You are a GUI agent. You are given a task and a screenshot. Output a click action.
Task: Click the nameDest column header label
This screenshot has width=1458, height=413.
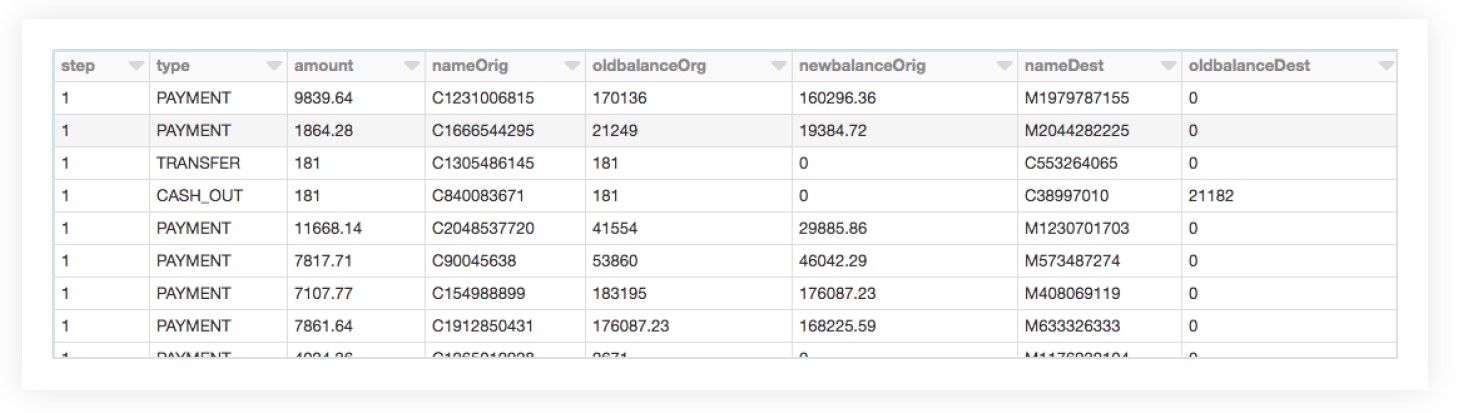(x=1064, y=66)
